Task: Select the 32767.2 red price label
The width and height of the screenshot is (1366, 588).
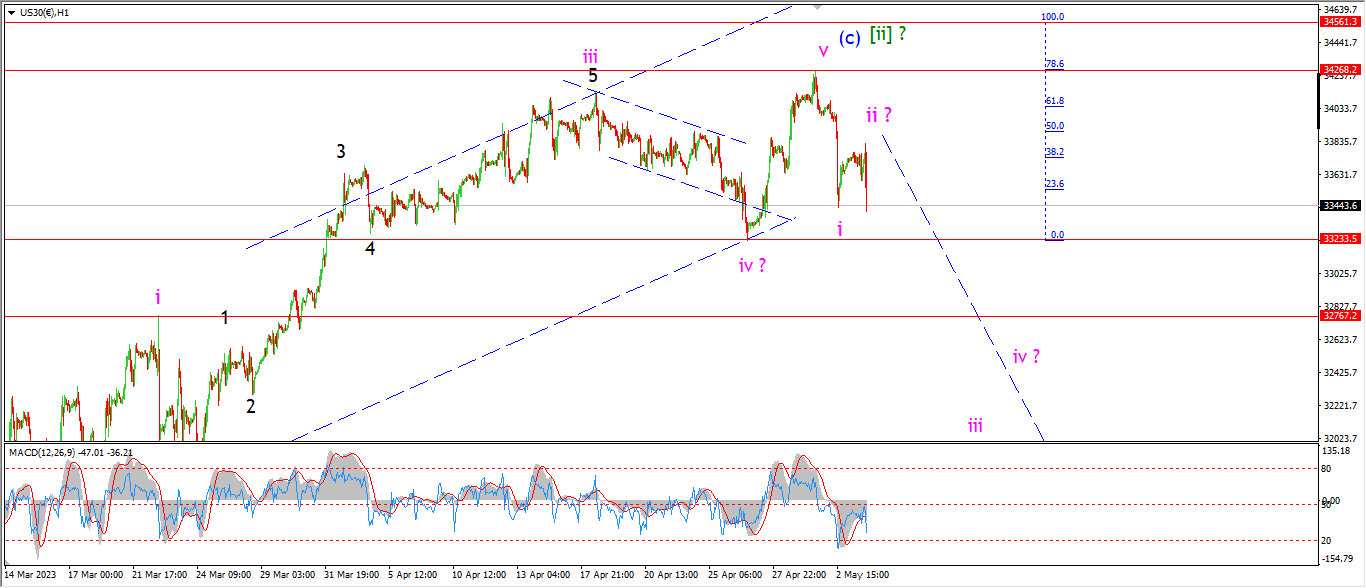Action: 1340,315
